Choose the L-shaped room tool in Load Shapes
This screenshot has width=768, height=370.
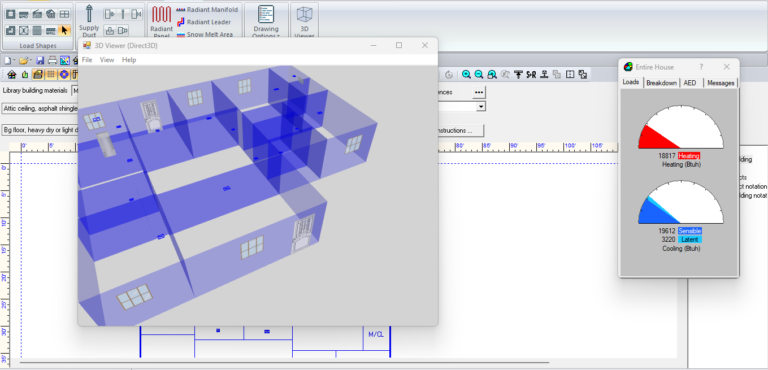(x=11, y=30)
